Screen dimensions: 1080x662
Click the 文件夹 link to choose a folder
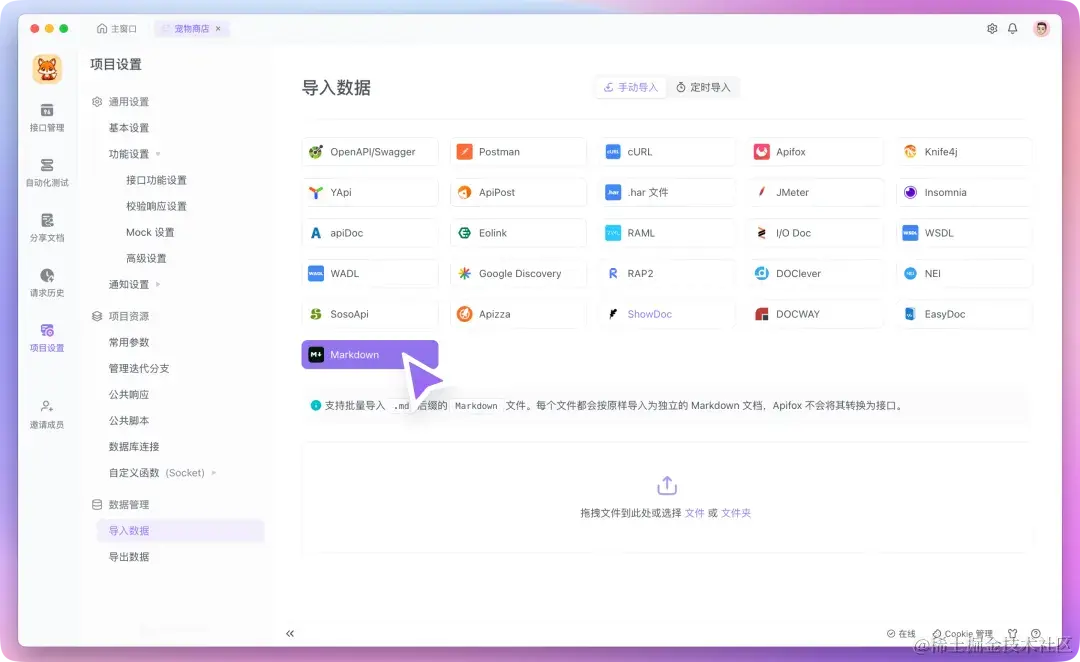pos(737,512)
